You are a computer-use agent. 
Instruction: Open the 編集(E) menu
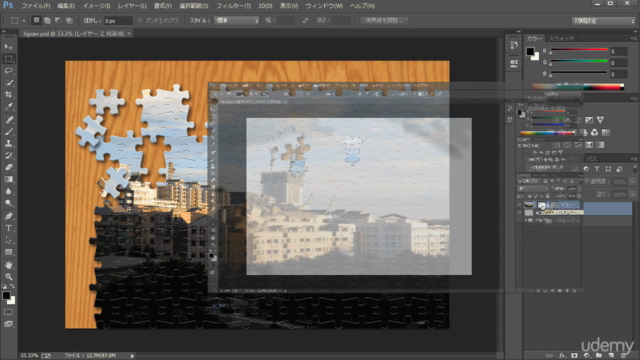pos(66,6)
